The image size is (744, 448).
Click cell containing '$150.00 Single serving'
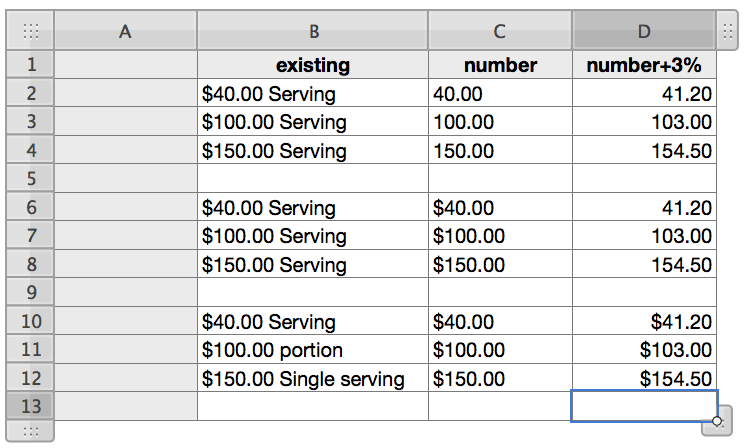coord(313,379)
